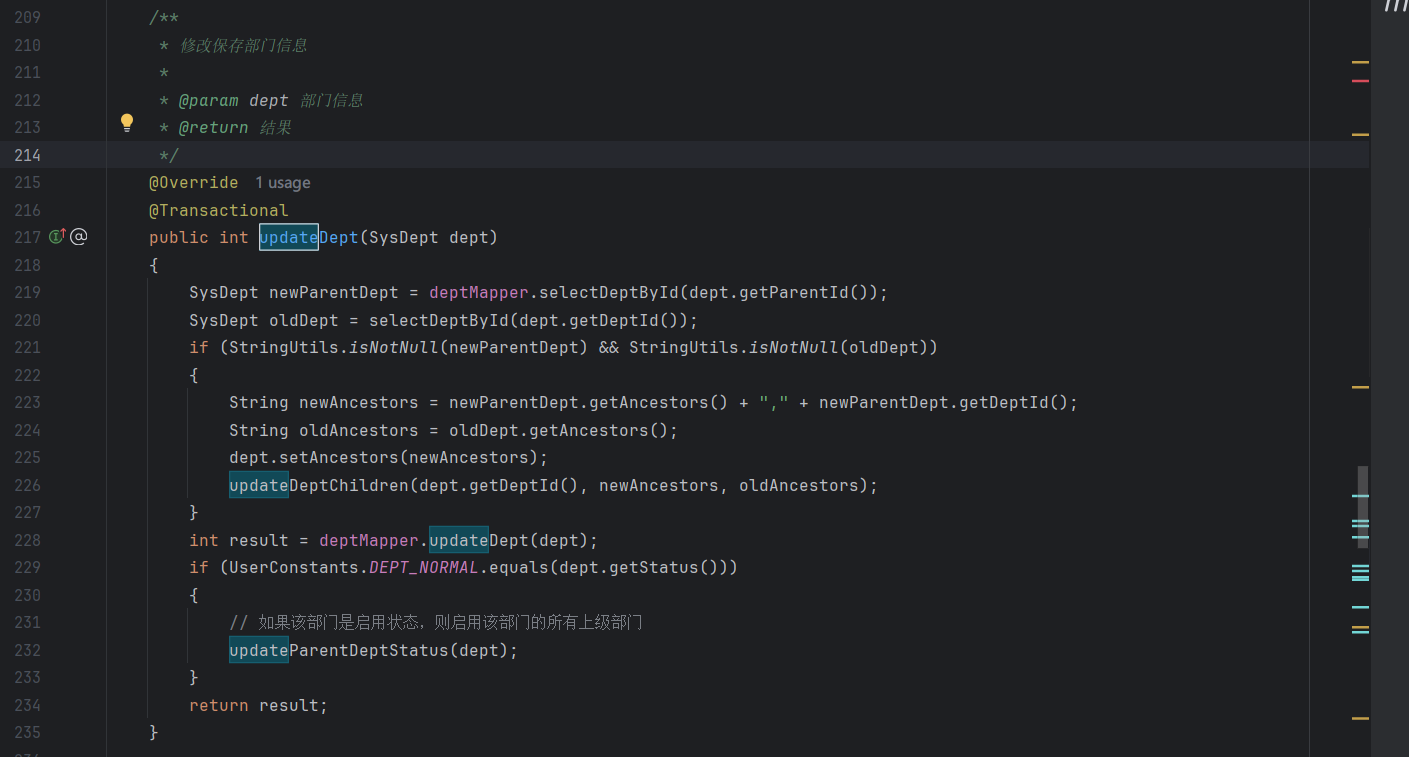
Task: Click the "return result;" statement
Action: 259,705
